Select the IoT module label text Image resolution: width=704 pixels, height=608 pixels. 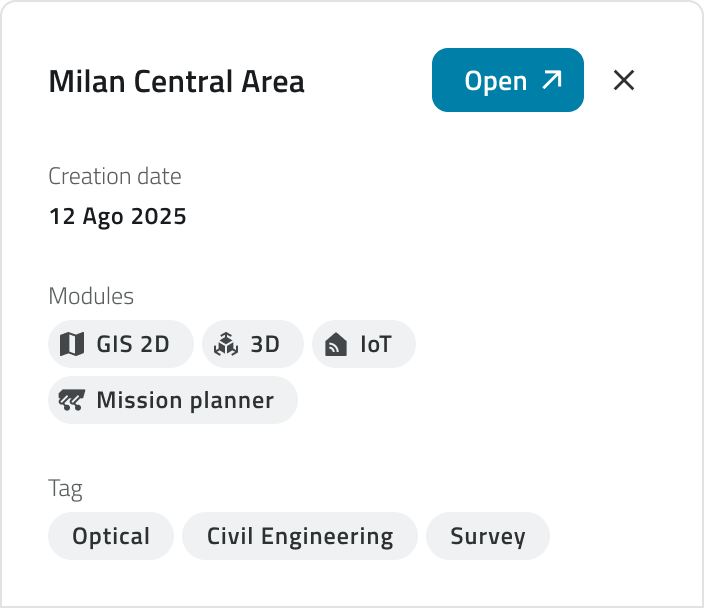tap(376, 345)
